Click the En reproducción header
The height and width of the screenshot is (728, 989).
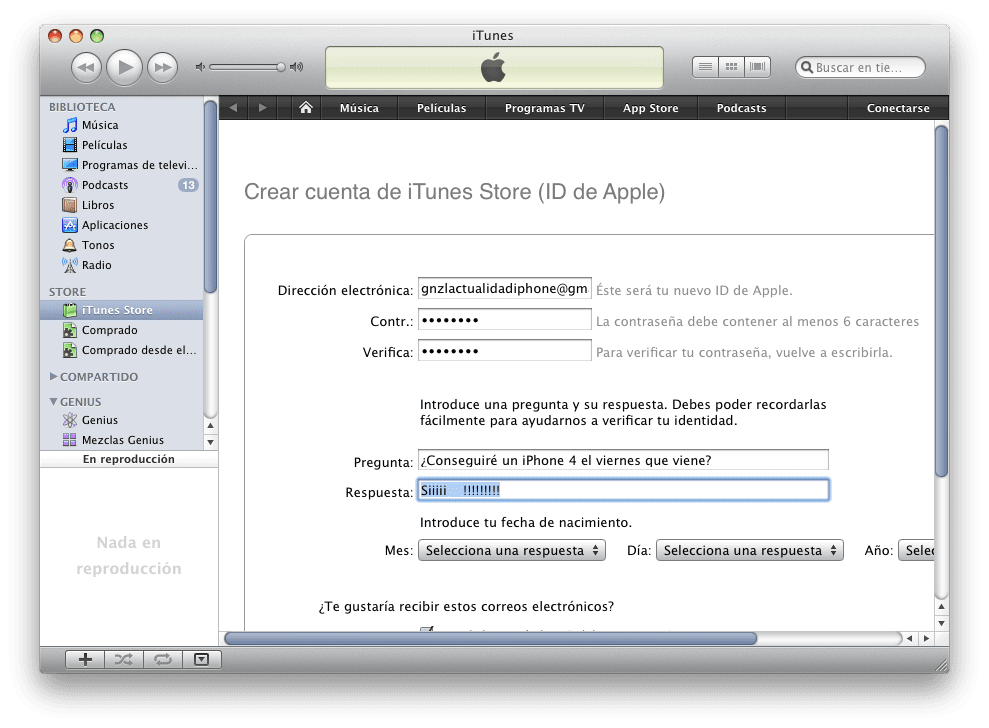pos(129,459)
